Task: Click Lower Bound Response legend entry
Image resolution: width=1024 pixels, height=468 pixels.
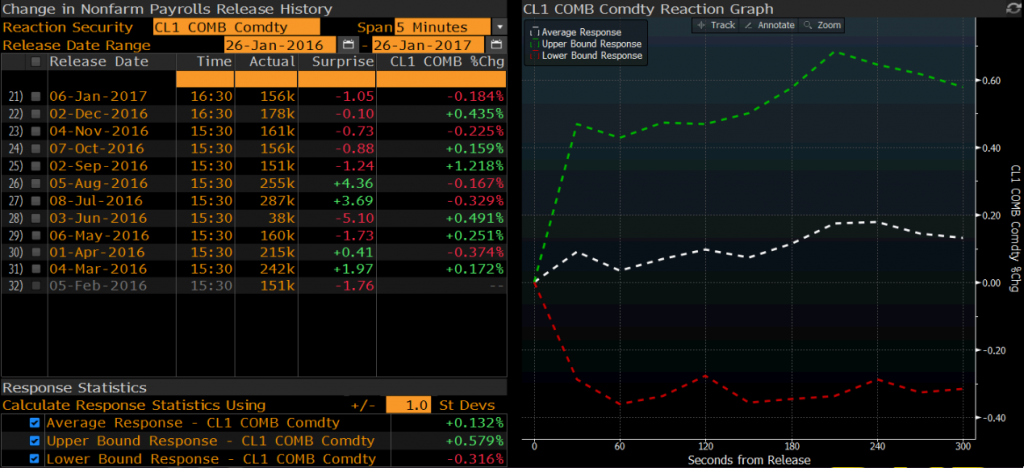Action: [x=584, y=55]
